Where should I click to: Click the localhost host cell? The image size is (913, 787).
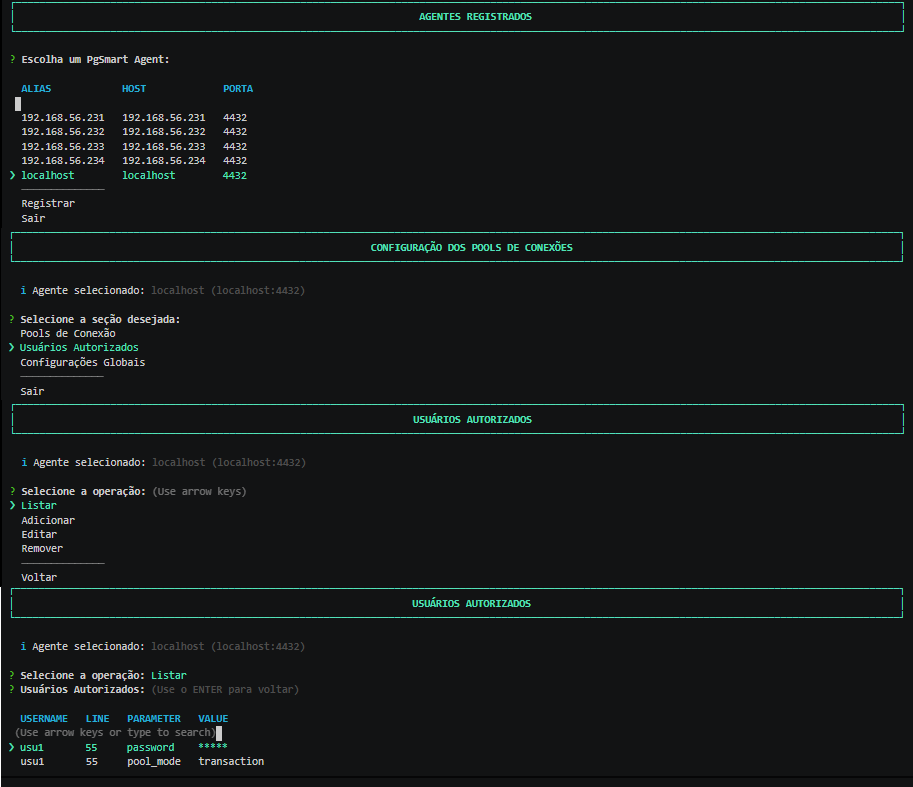[x=148, y=175]
